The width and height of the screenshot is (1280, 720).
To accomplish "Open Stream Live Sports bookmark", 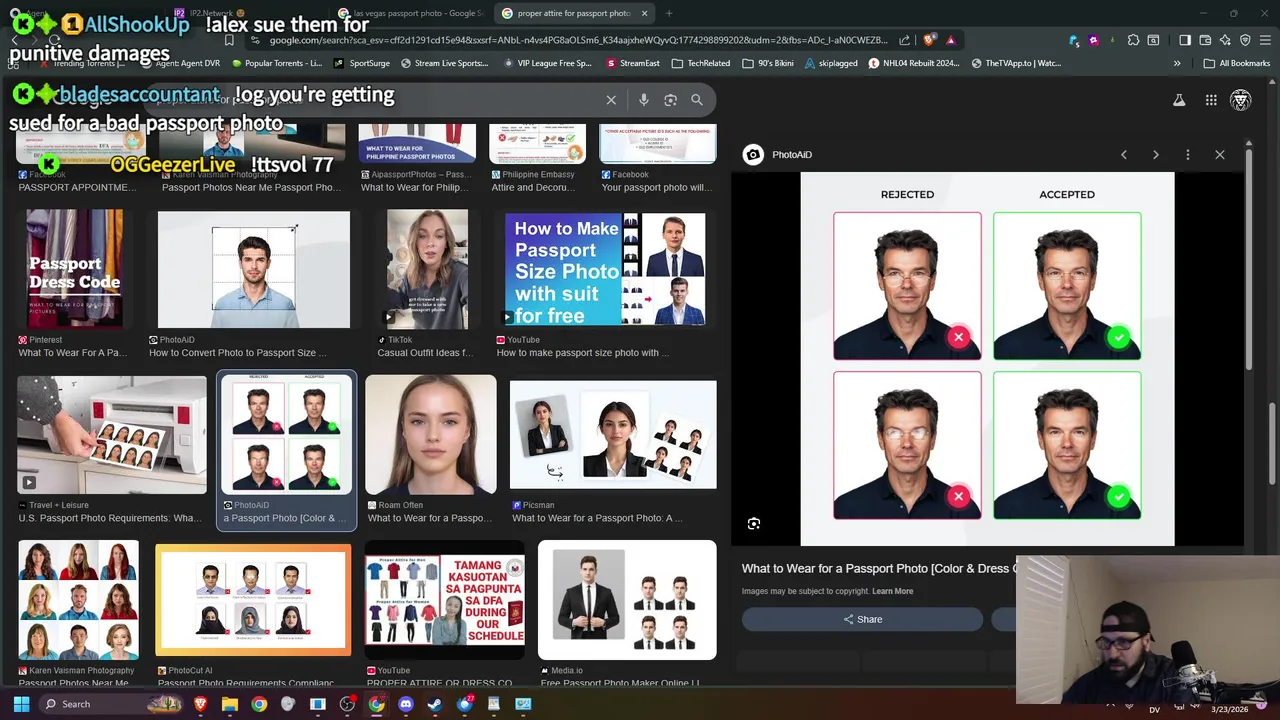I will [444, 63].
